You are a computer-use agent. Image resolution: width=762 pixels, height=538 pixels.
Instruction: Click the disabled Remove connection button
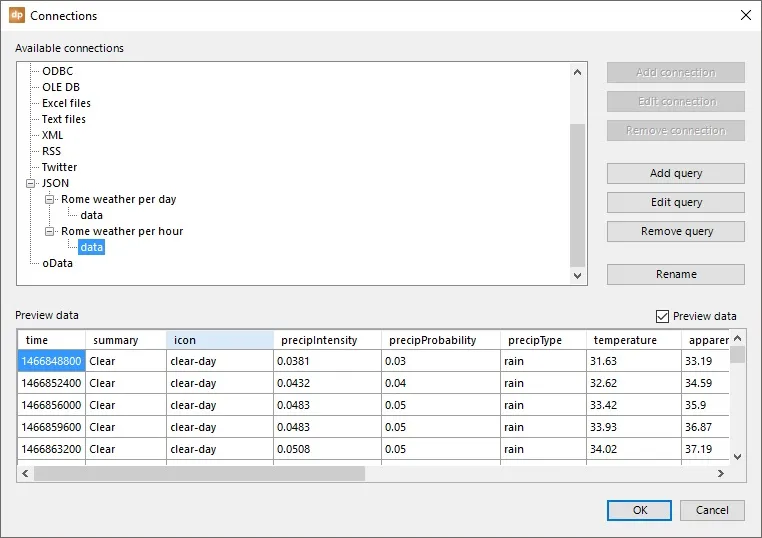675,130
